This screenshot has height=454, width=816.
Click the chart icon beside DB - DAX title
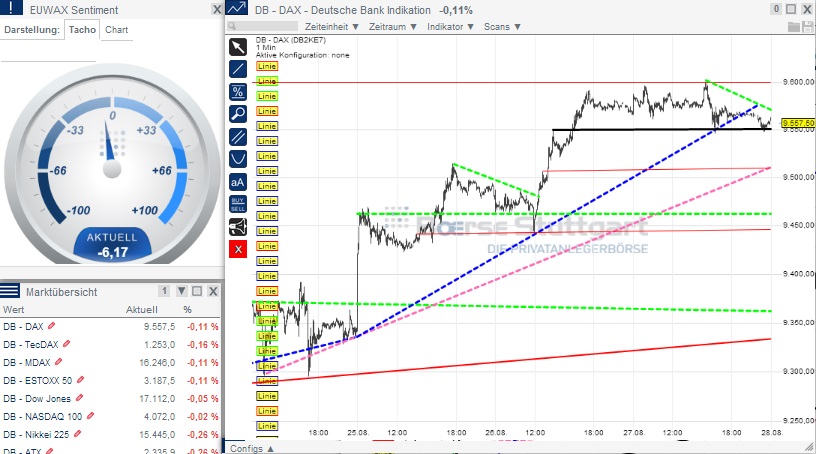(x=237, y=8)
